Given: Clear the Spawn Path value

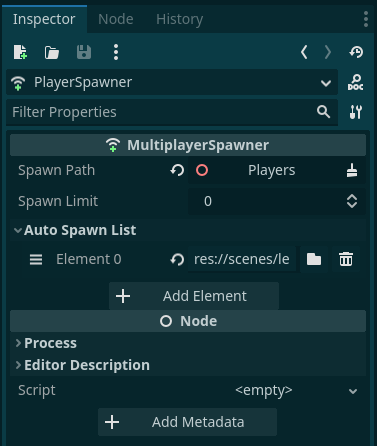Looking at the screenshot, I should coord(352,171).
